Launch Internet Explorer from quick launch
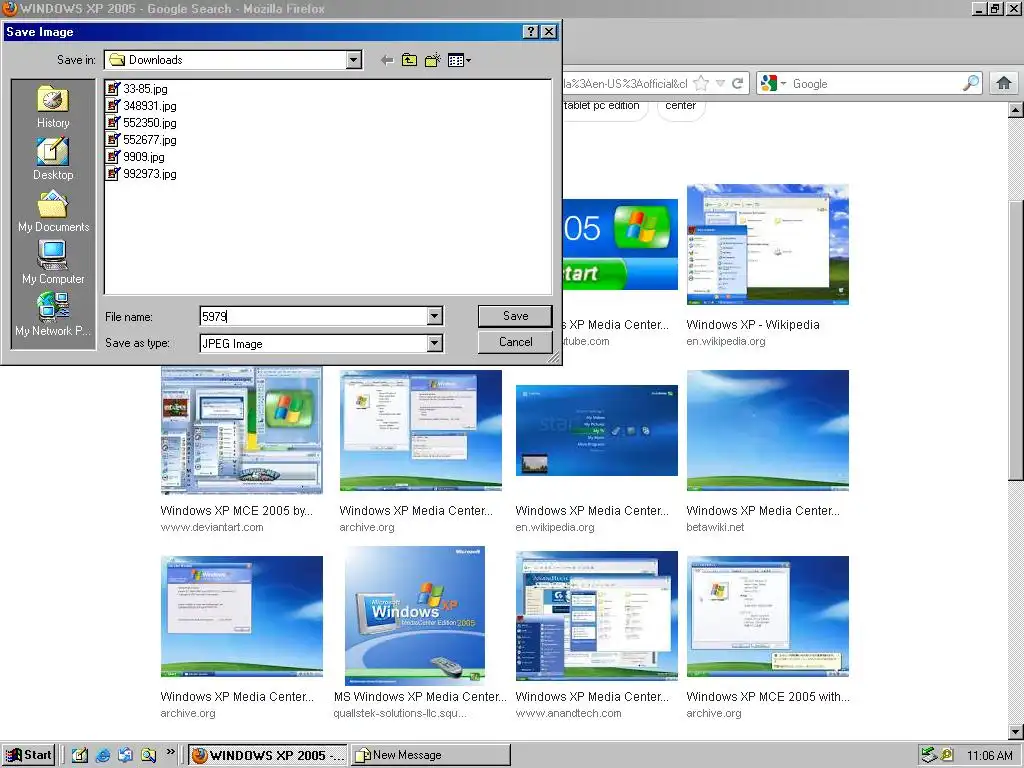1024x768 pixels. coord(103,756)
